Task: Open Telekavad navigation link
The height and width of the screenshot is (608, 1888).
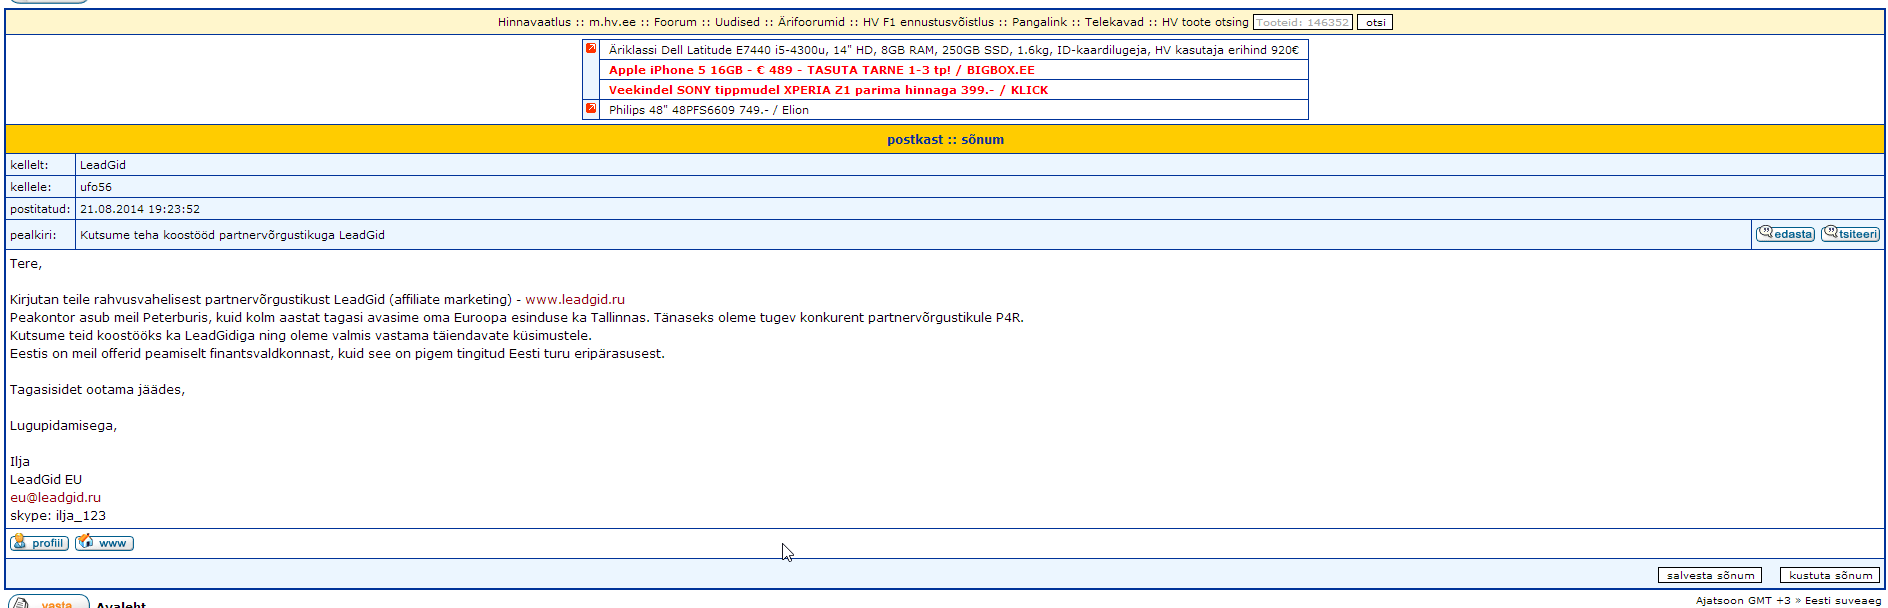Action: [x=1114, y=22]
